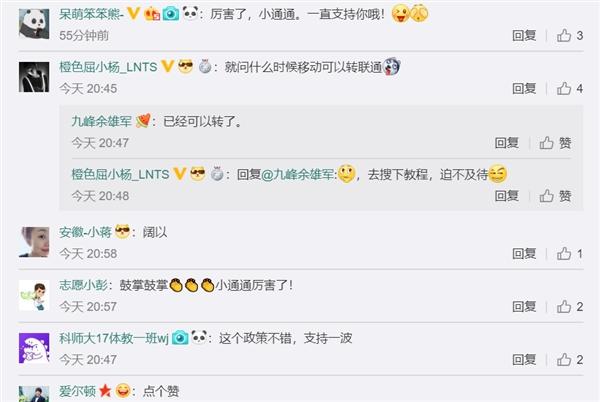Click the username 志愿小彭
600x402 pixels.
(x=83, y=285)
